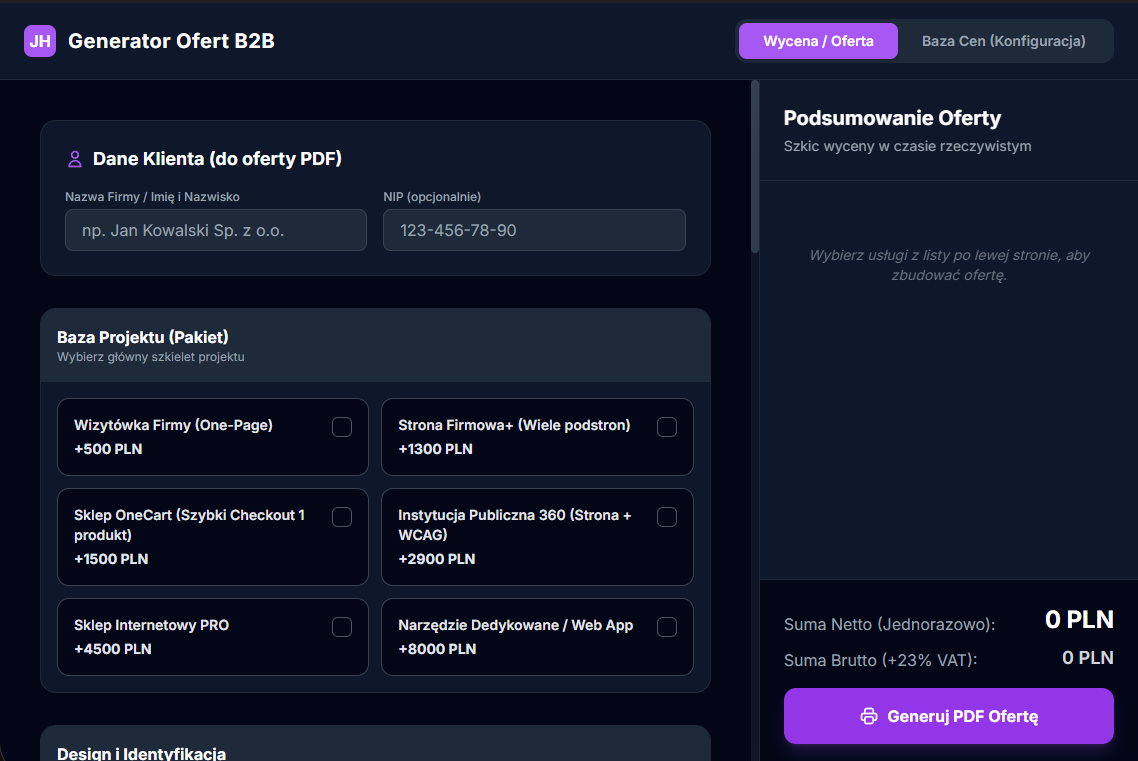Click the Wybierz główny szkielet projektu subtitle
This screenshot has width=1138, height=761.
point(151,357)
